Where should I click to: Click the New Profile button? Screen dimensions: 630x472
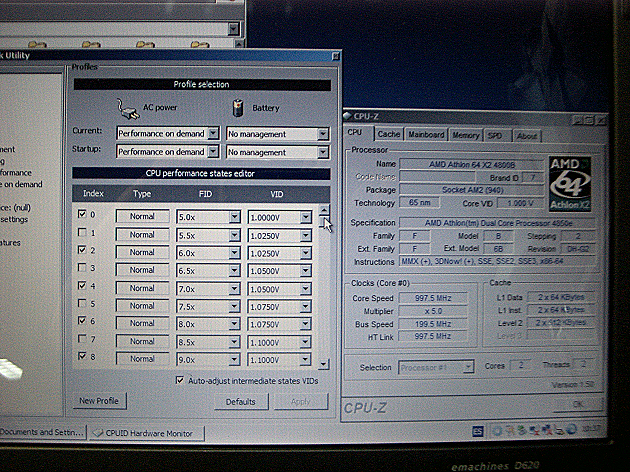[99, 400]
